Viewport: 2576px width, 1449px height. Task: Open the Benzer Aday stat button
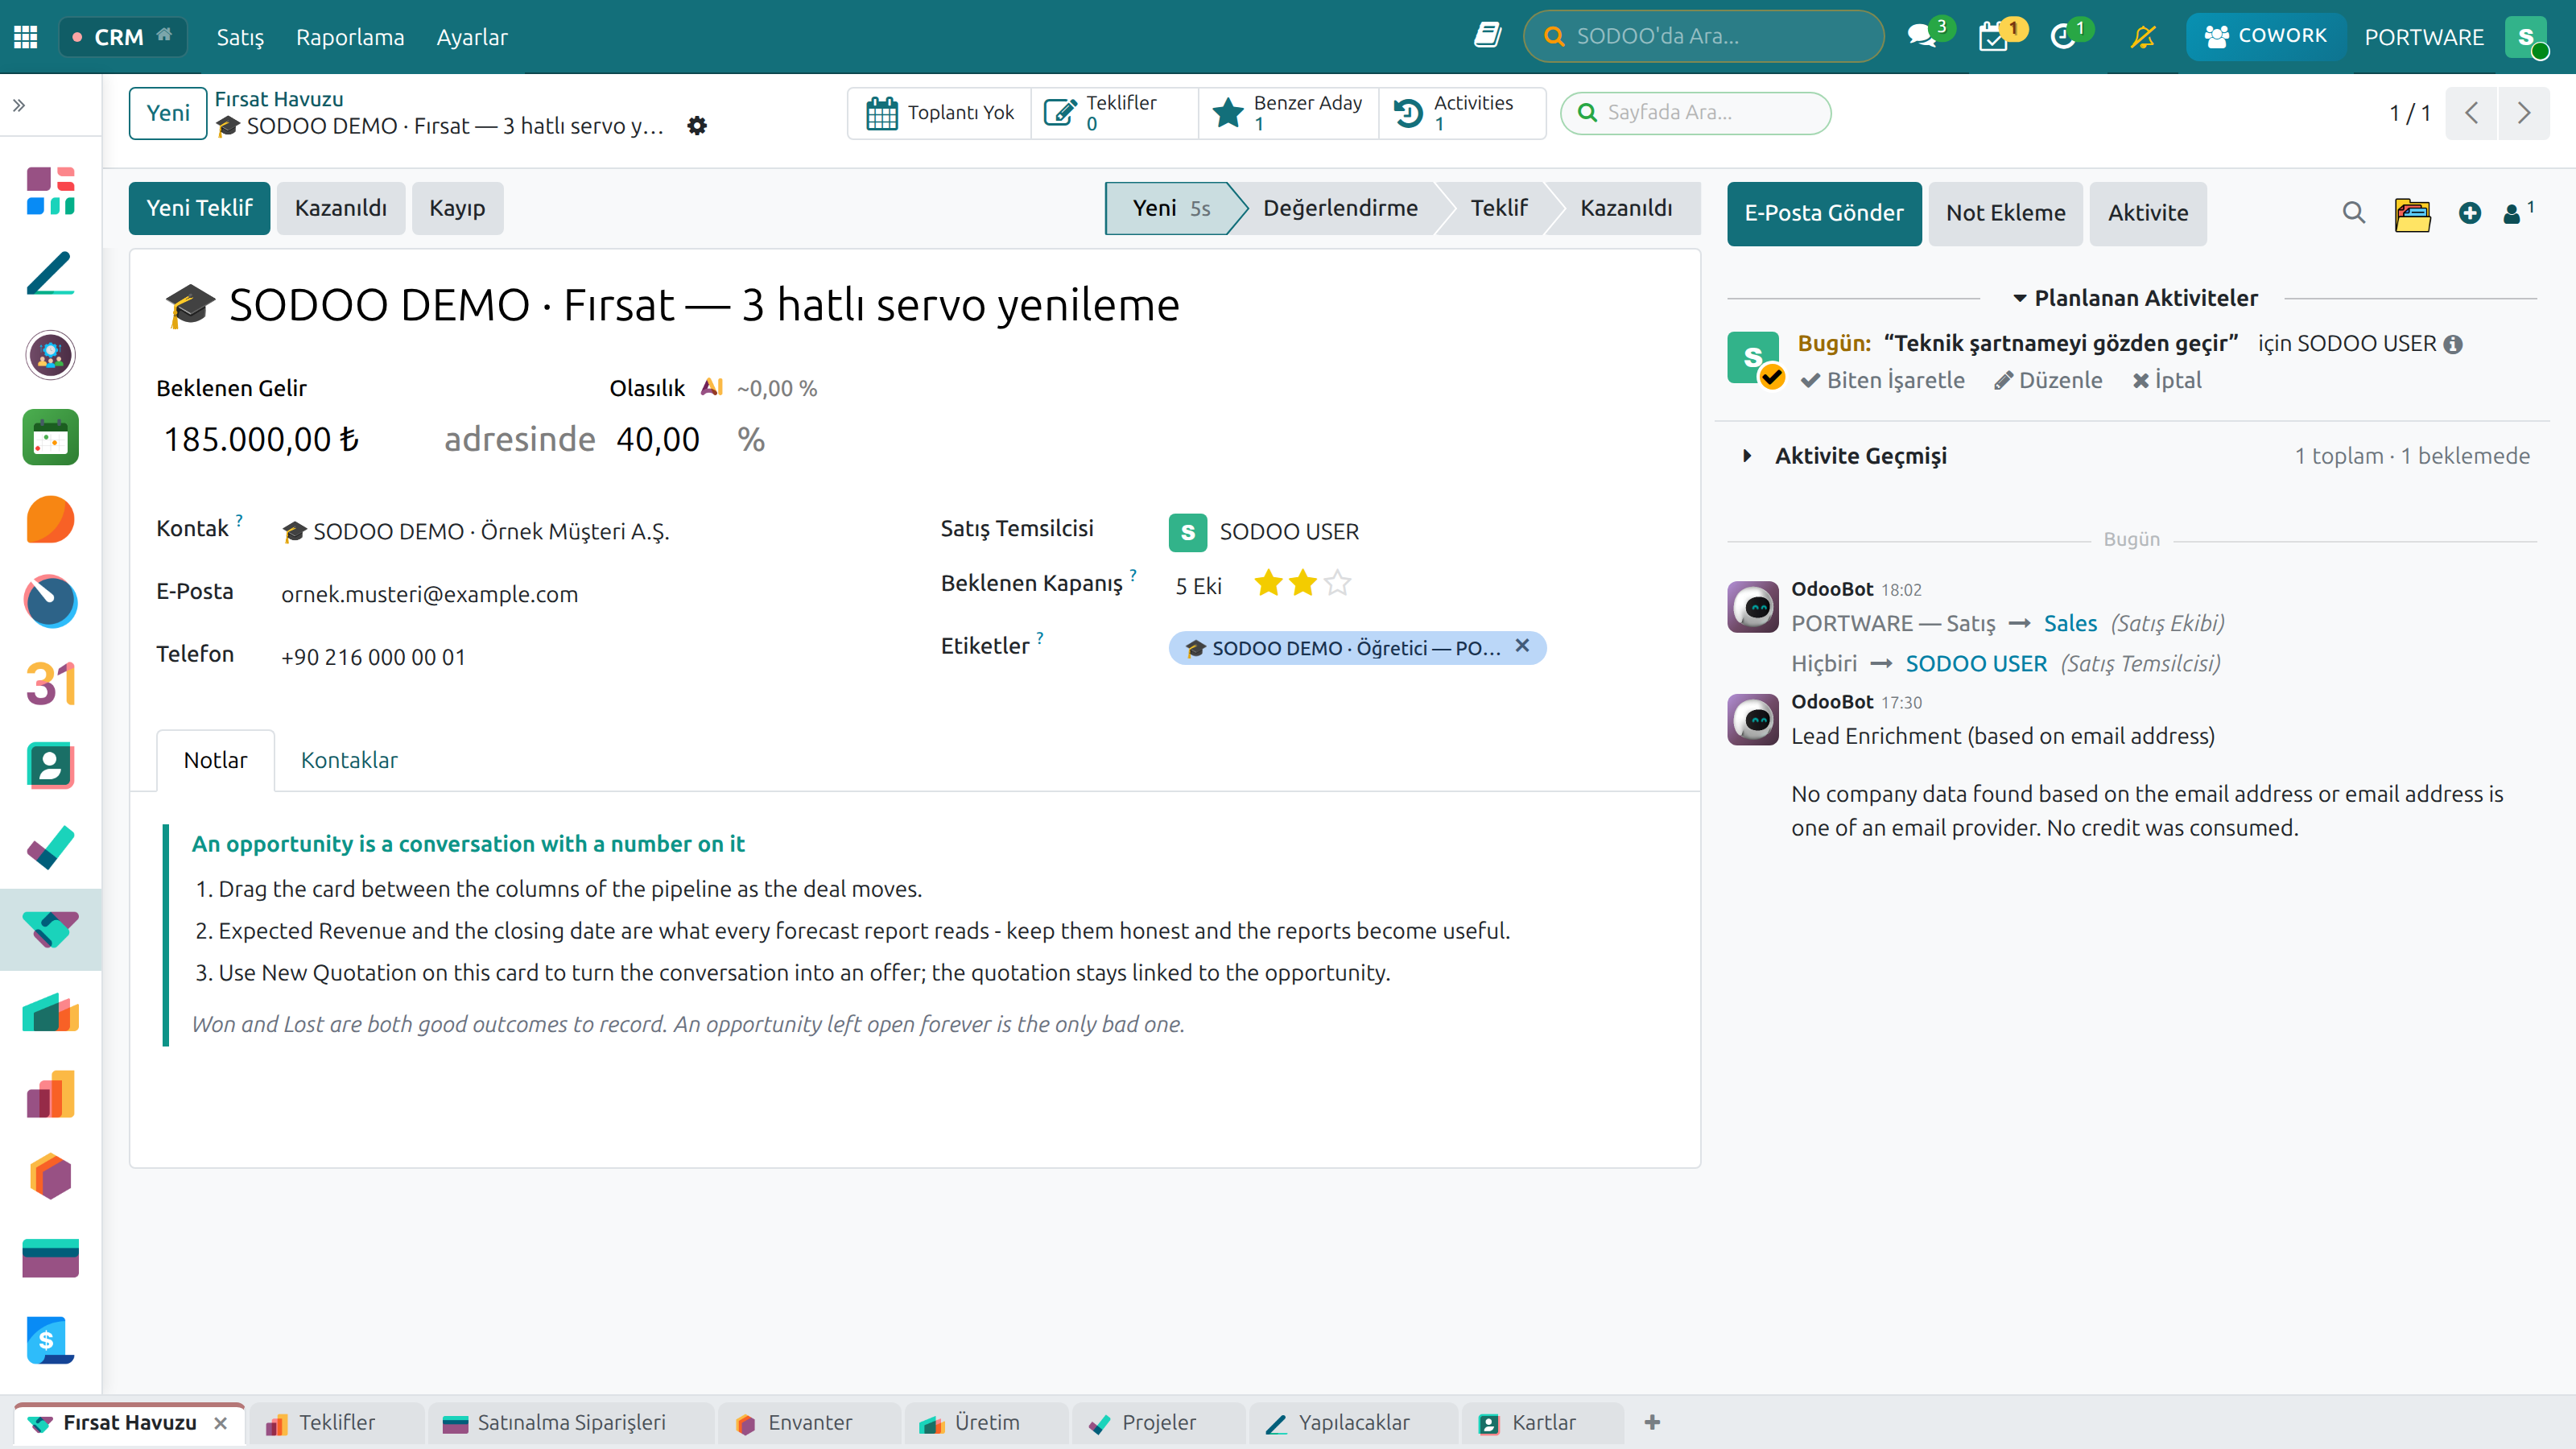pyautogui.click(x=1289, y=113)
